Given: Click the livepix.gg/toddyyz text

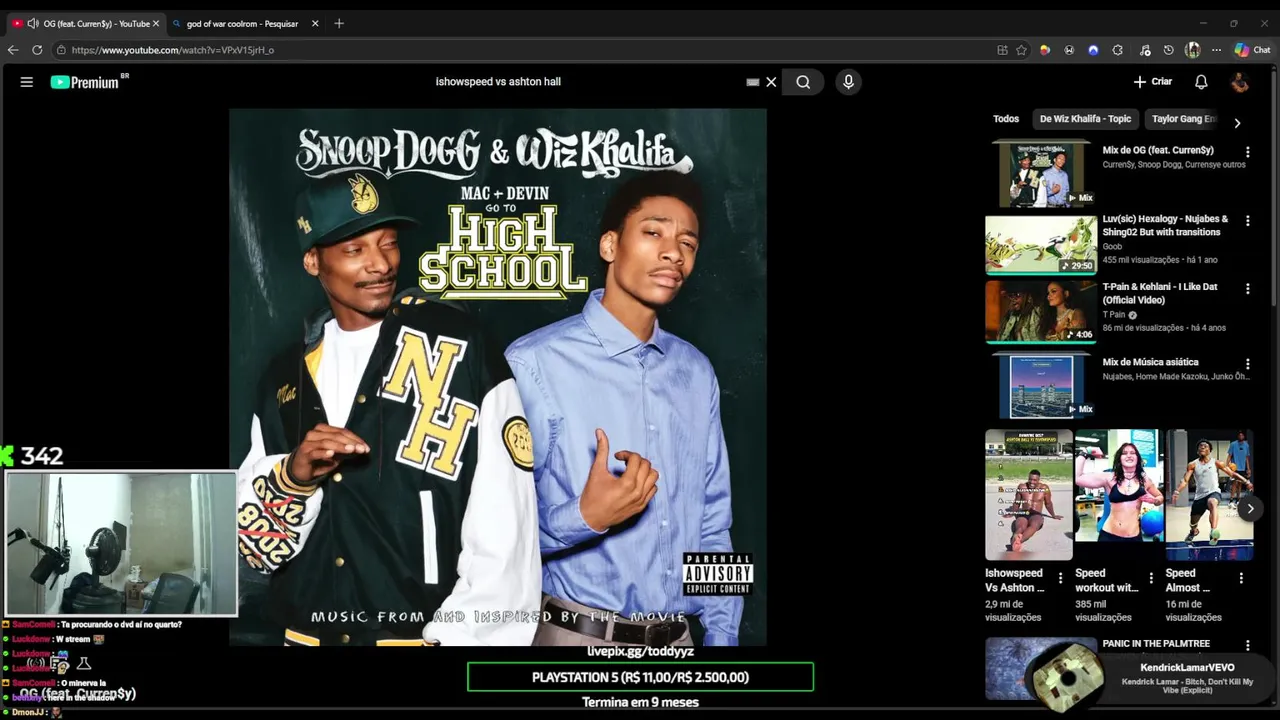Looking at the screenshot, I should [x=640, y=652].
